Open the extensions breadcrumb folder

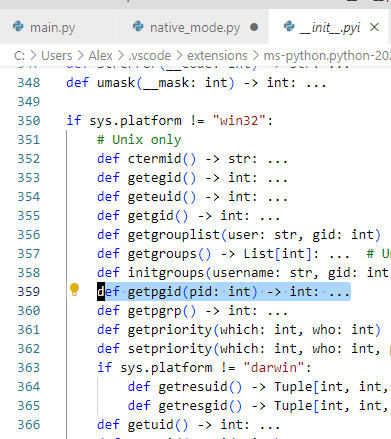217,55
